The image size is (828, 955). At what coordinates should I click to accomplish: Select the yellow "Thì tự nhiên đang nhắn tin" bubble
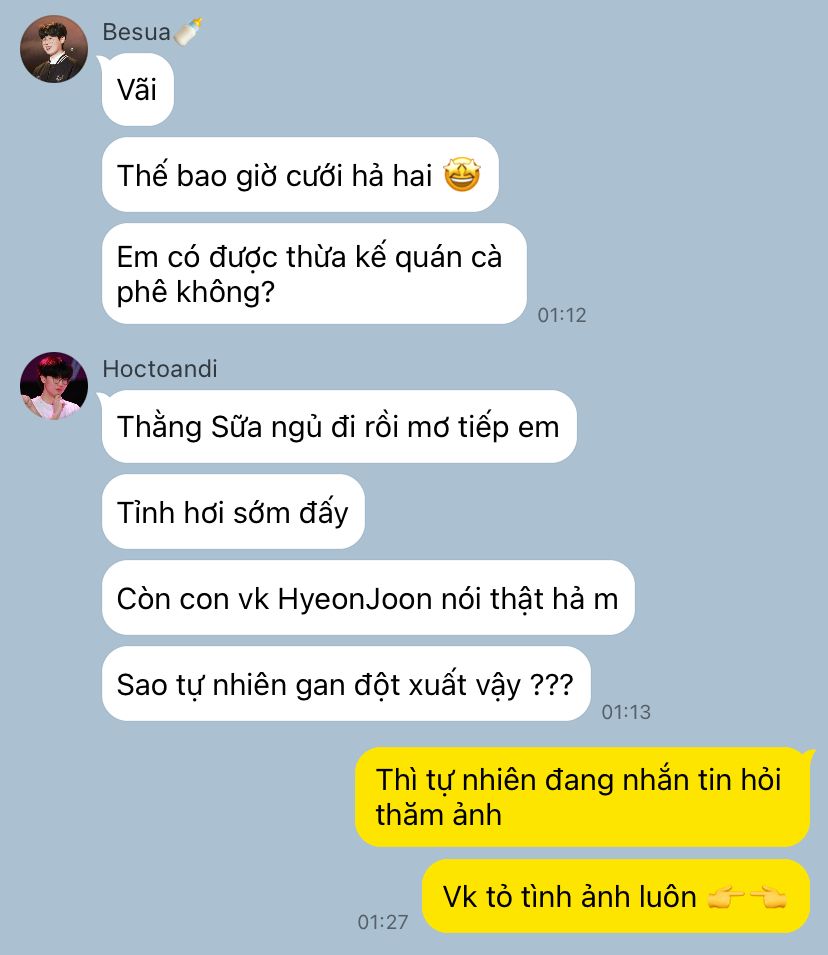[x=583, y=797]
